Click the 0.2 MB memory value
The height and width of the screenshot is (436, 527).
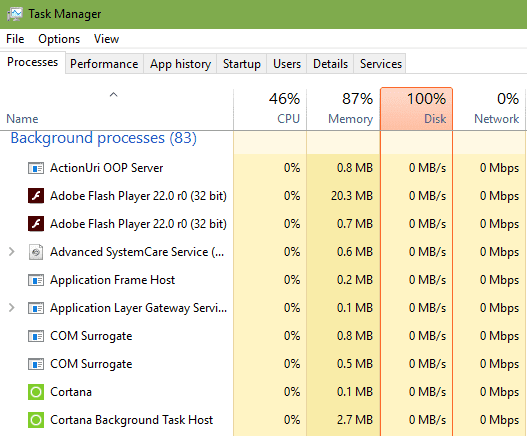pos(355,280)
